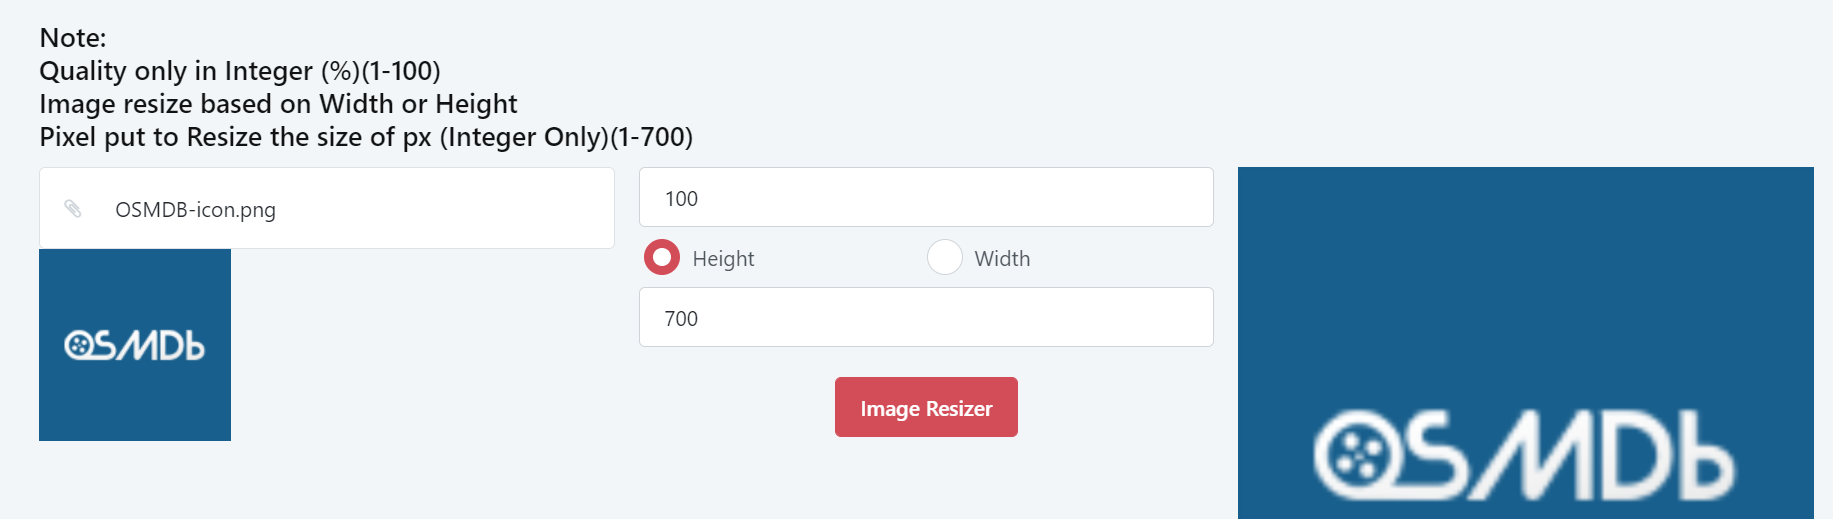The image size is (1833, 519).
Task: Click the Height option label
Action: click(x=723, y=259)
